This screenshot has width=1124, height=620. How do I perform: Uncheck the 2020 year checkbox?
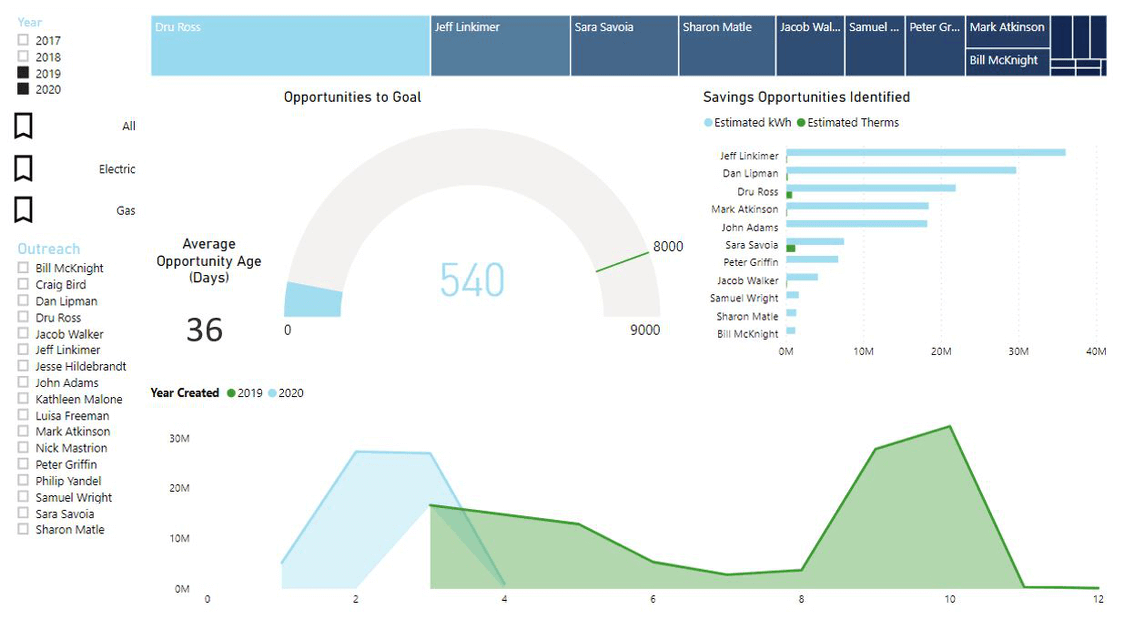point(21,89)
